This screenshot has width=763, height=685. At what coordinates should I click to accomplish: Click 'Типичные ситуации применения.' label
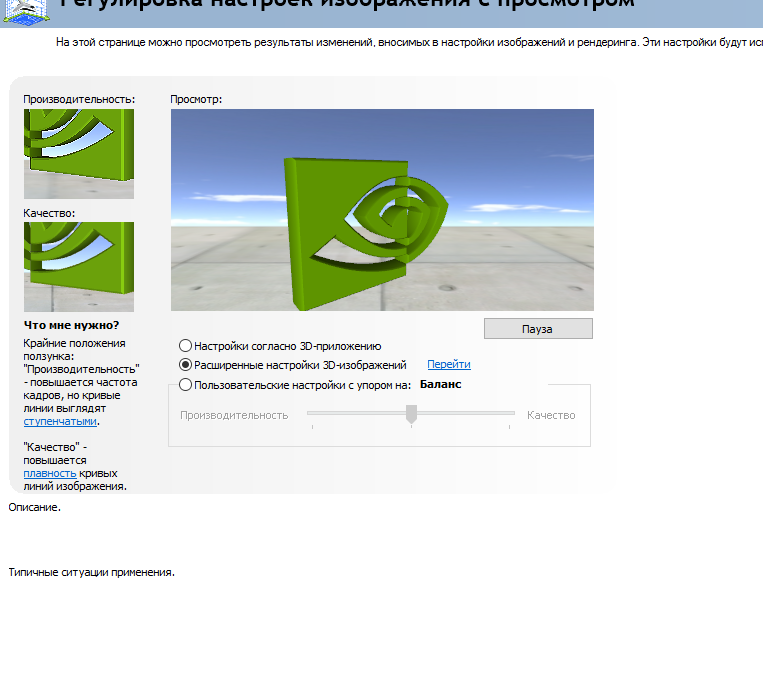[x=91, y=573]
